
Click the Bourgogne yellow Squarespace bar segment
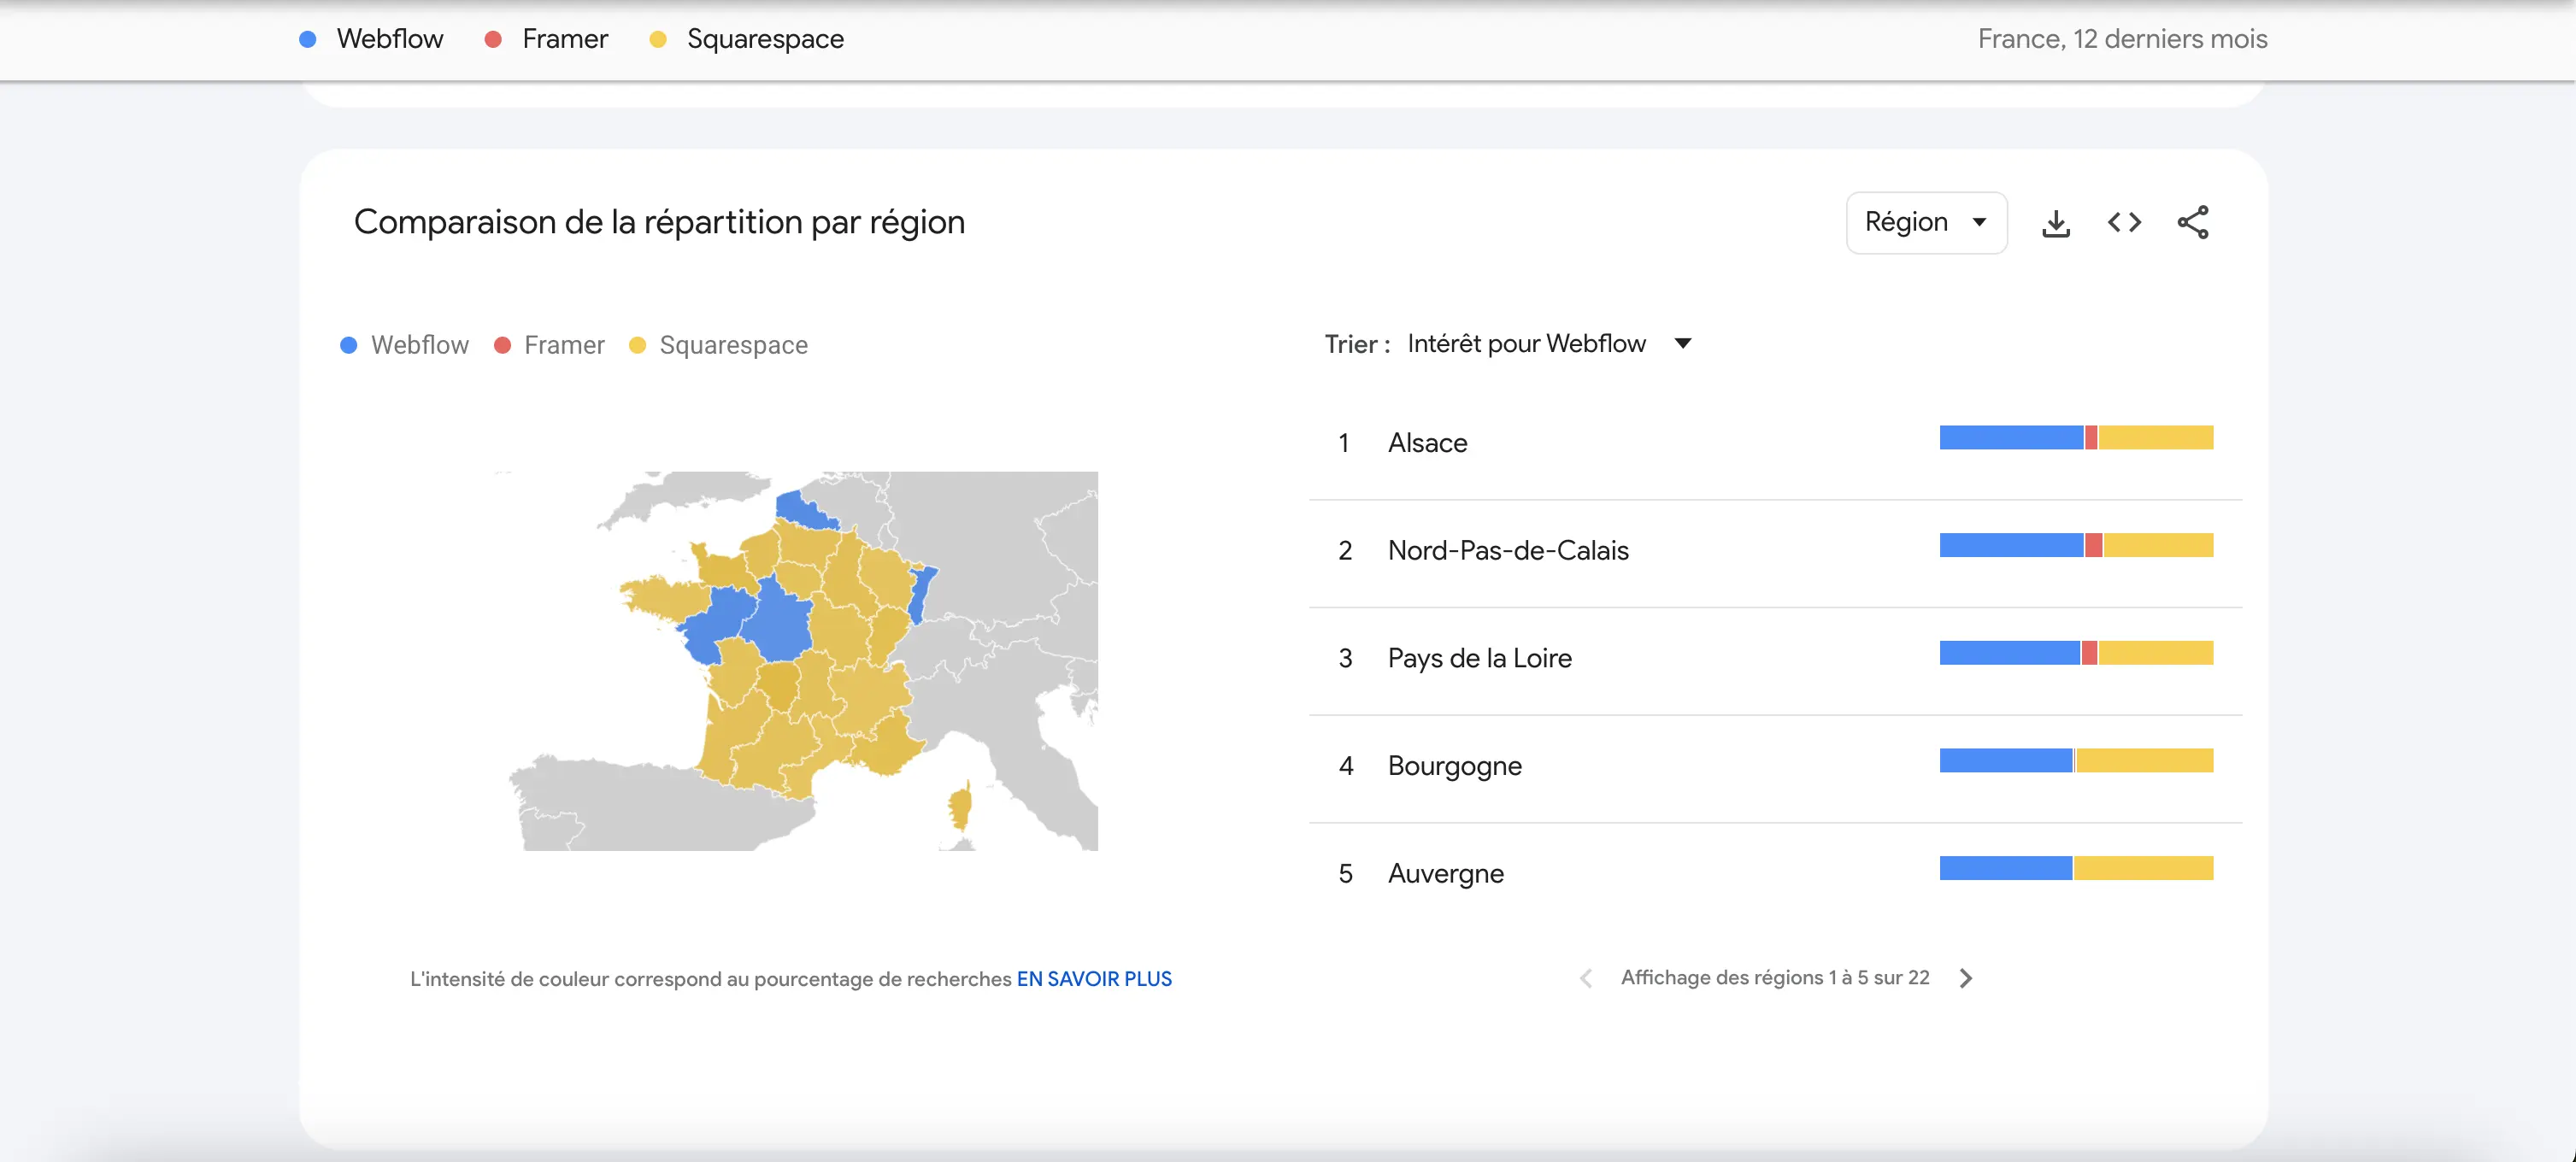[x=2144, y=761]
